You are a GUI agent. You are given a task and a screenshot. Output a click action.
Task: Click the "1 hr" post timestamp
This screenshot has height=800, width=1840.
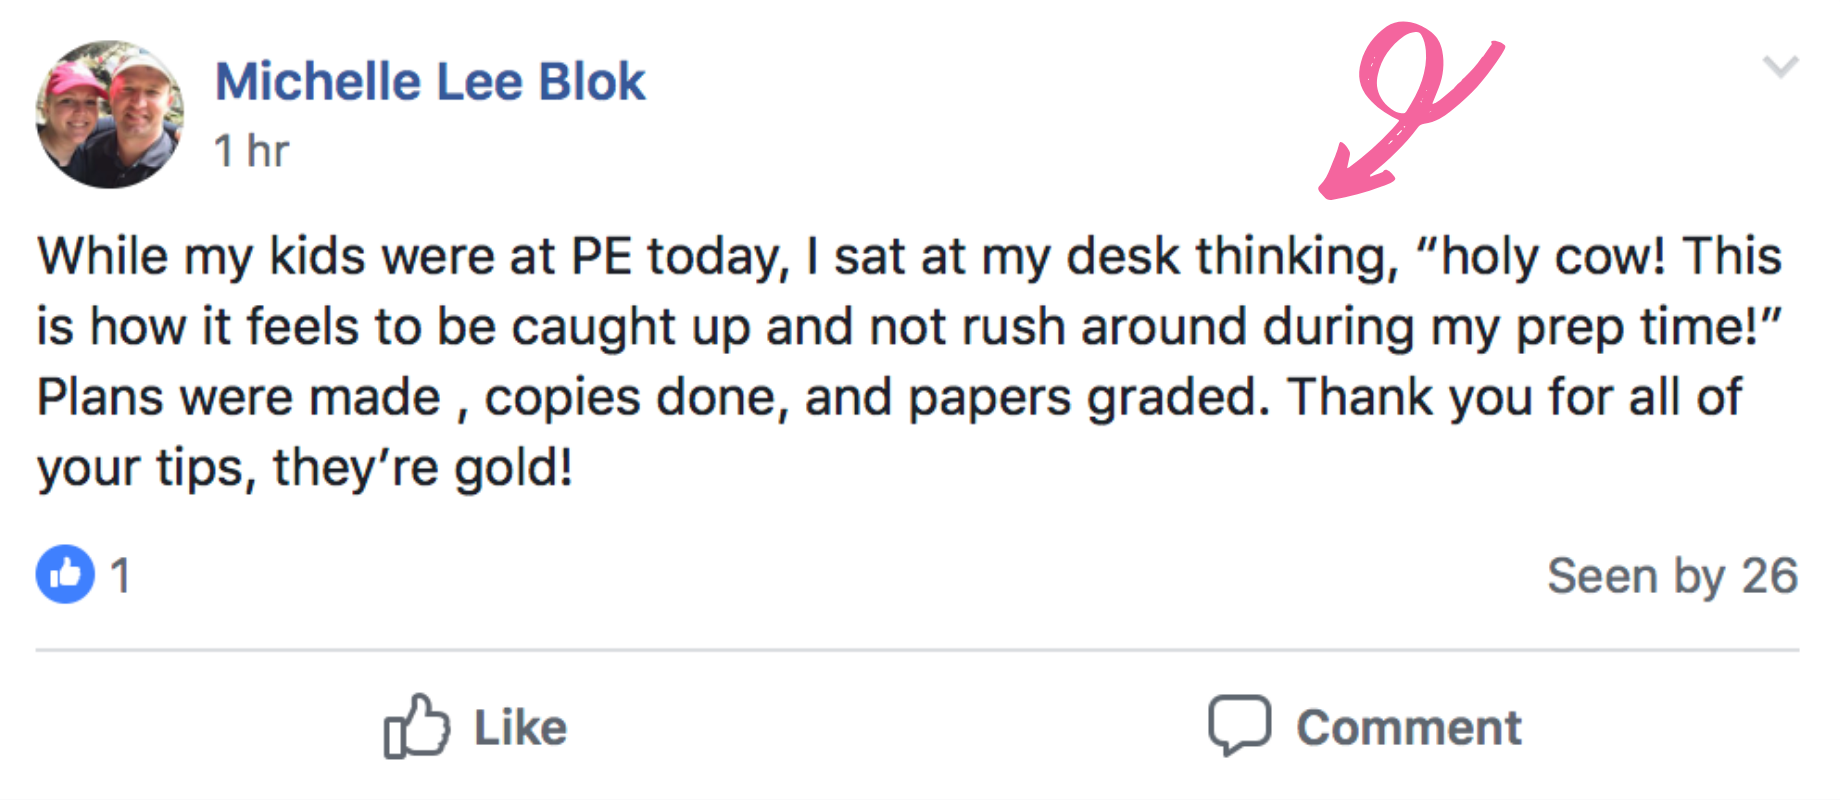point(251,152)
